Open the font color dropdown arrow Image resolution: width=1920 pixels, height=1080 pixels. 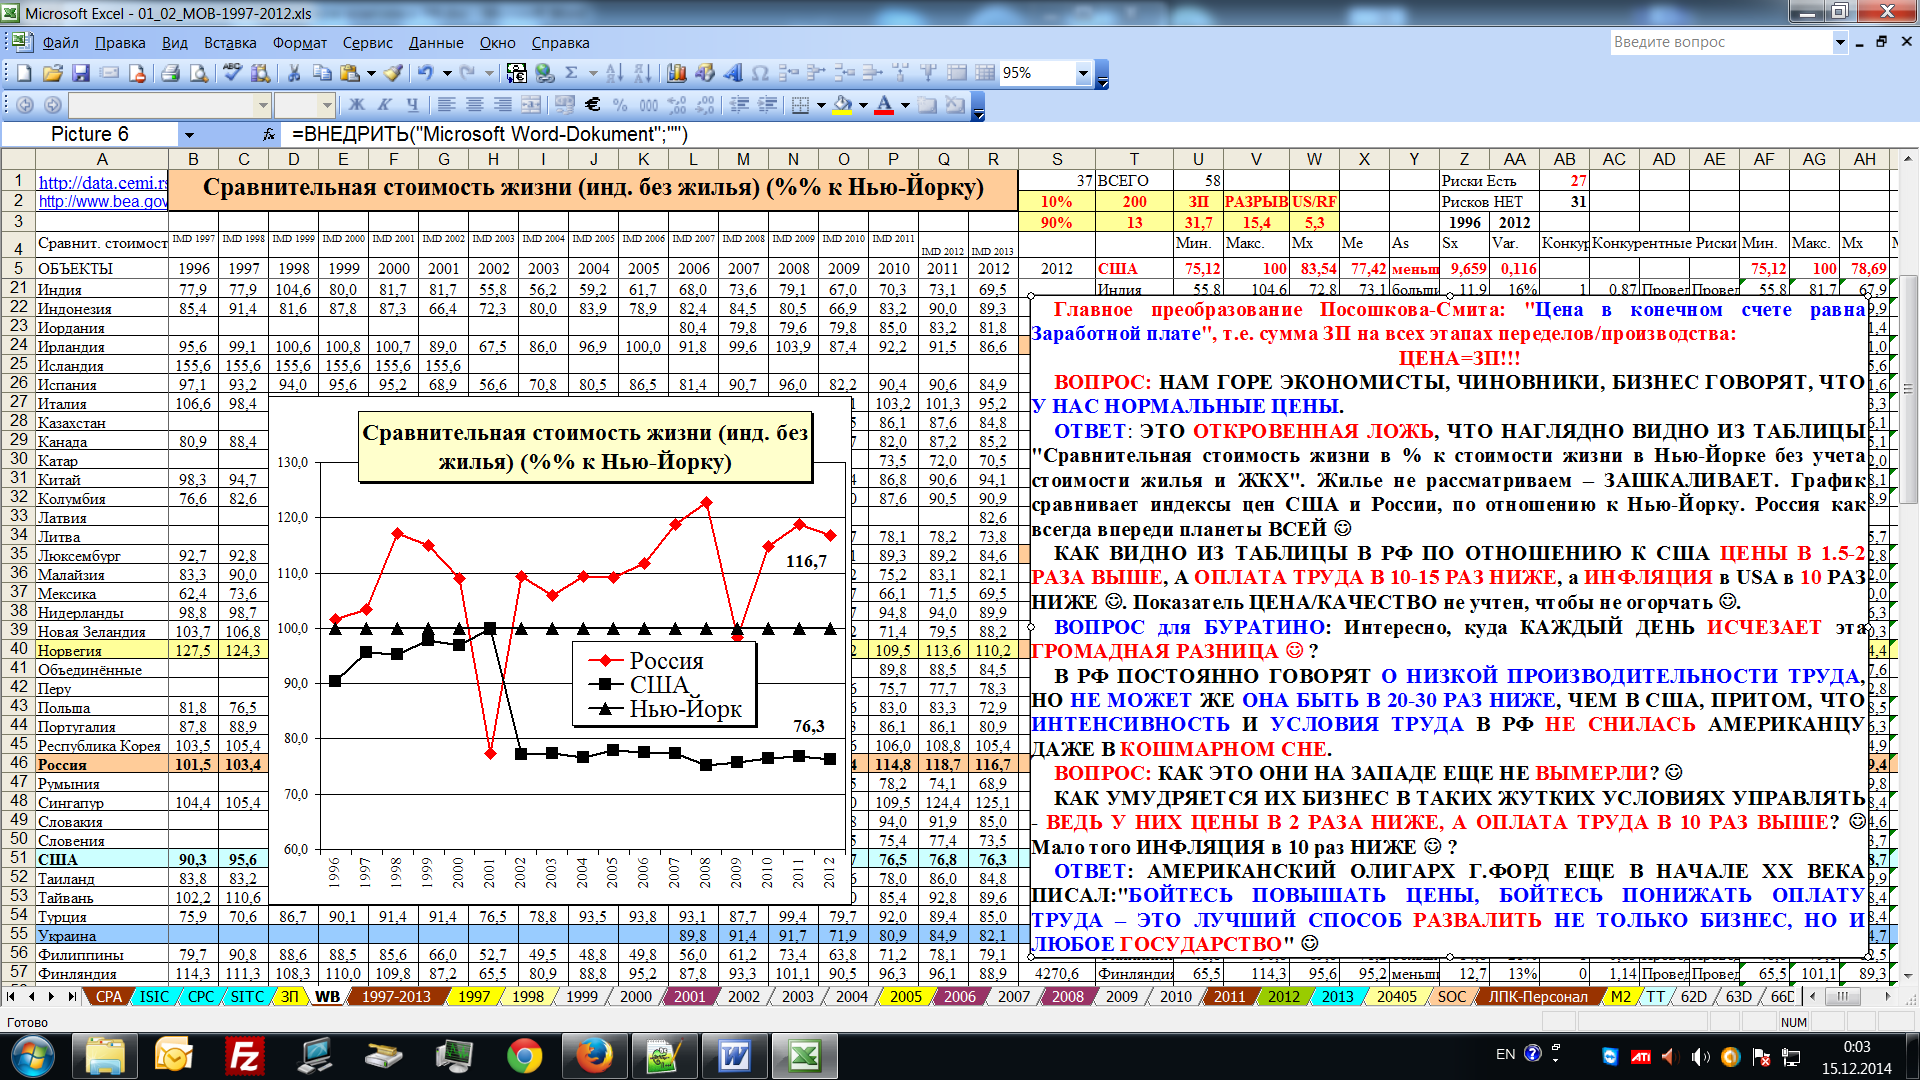[x=905, y=104]
